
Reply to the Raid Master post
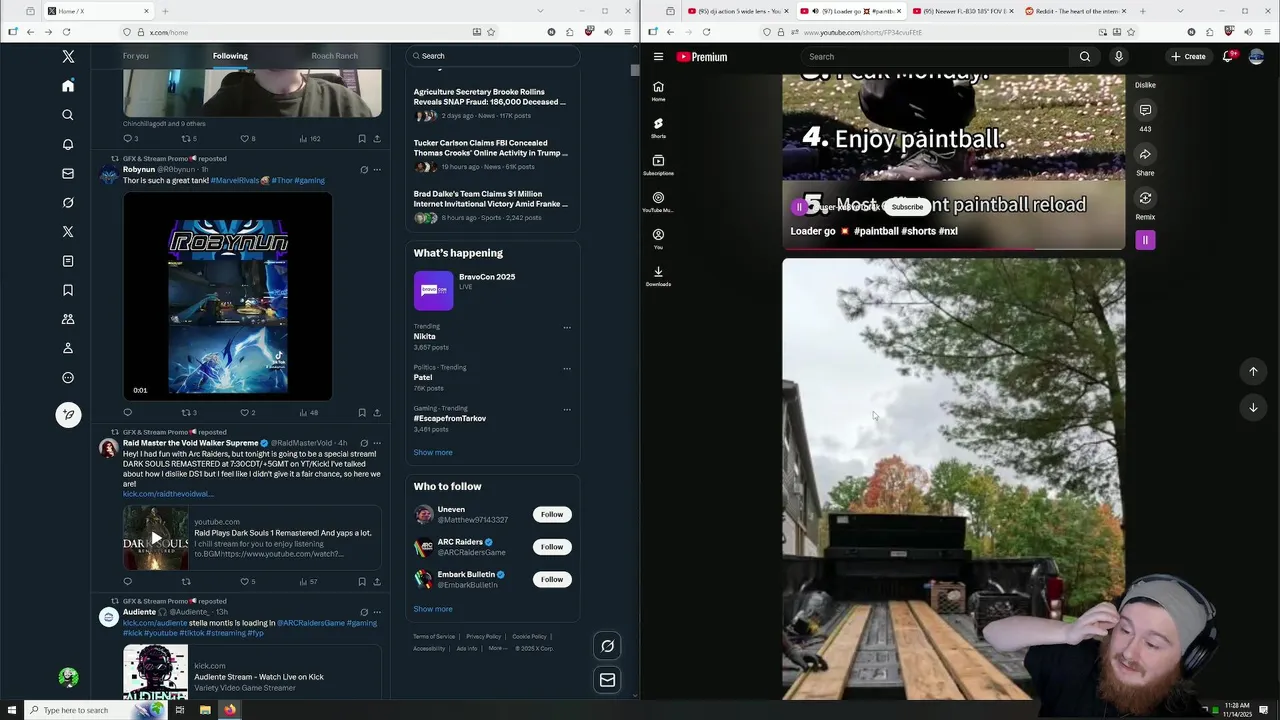127,581
